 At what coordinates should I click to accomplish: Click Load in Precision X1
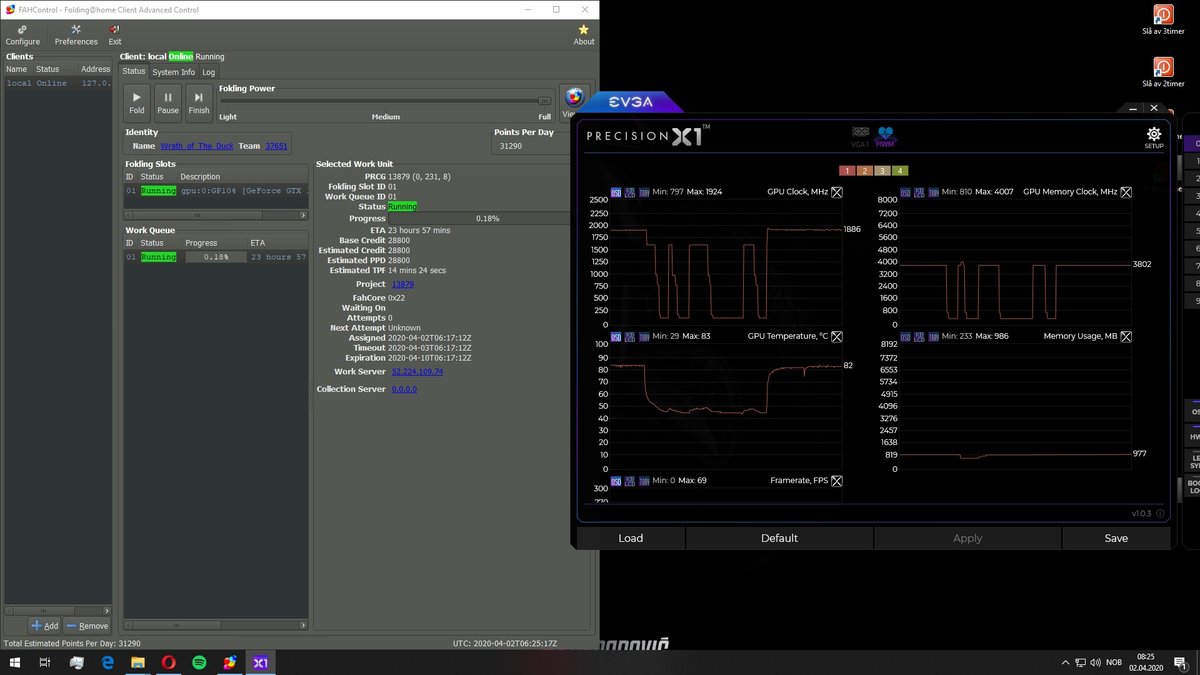point(631,538)
